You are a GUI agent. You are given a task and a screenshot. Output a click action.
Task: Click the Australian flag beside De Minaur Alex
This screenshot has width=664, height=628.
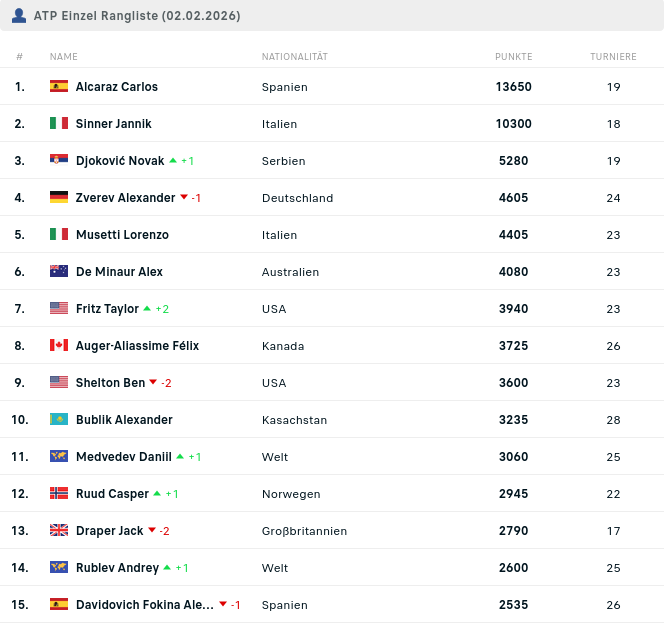coord(59,272)
